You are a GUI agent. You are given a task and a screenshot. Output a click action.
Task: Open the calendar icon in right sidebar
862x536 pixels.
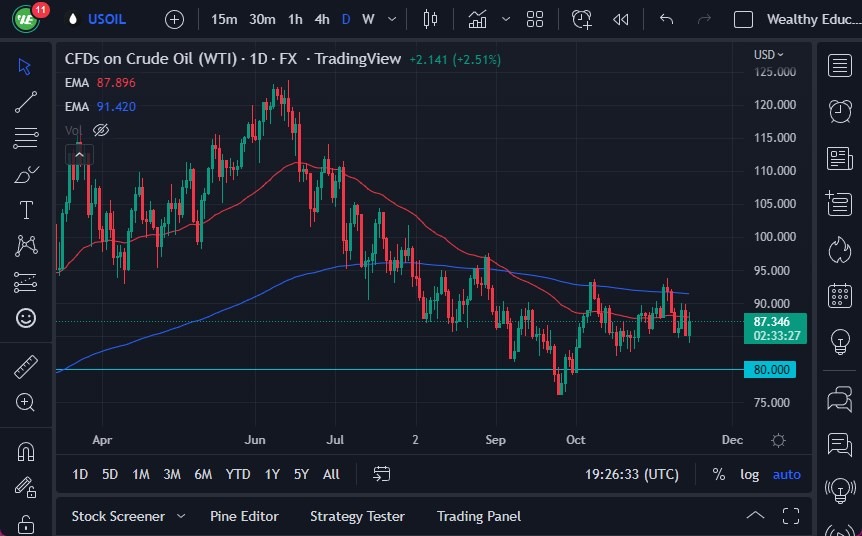tap(840, 295)
